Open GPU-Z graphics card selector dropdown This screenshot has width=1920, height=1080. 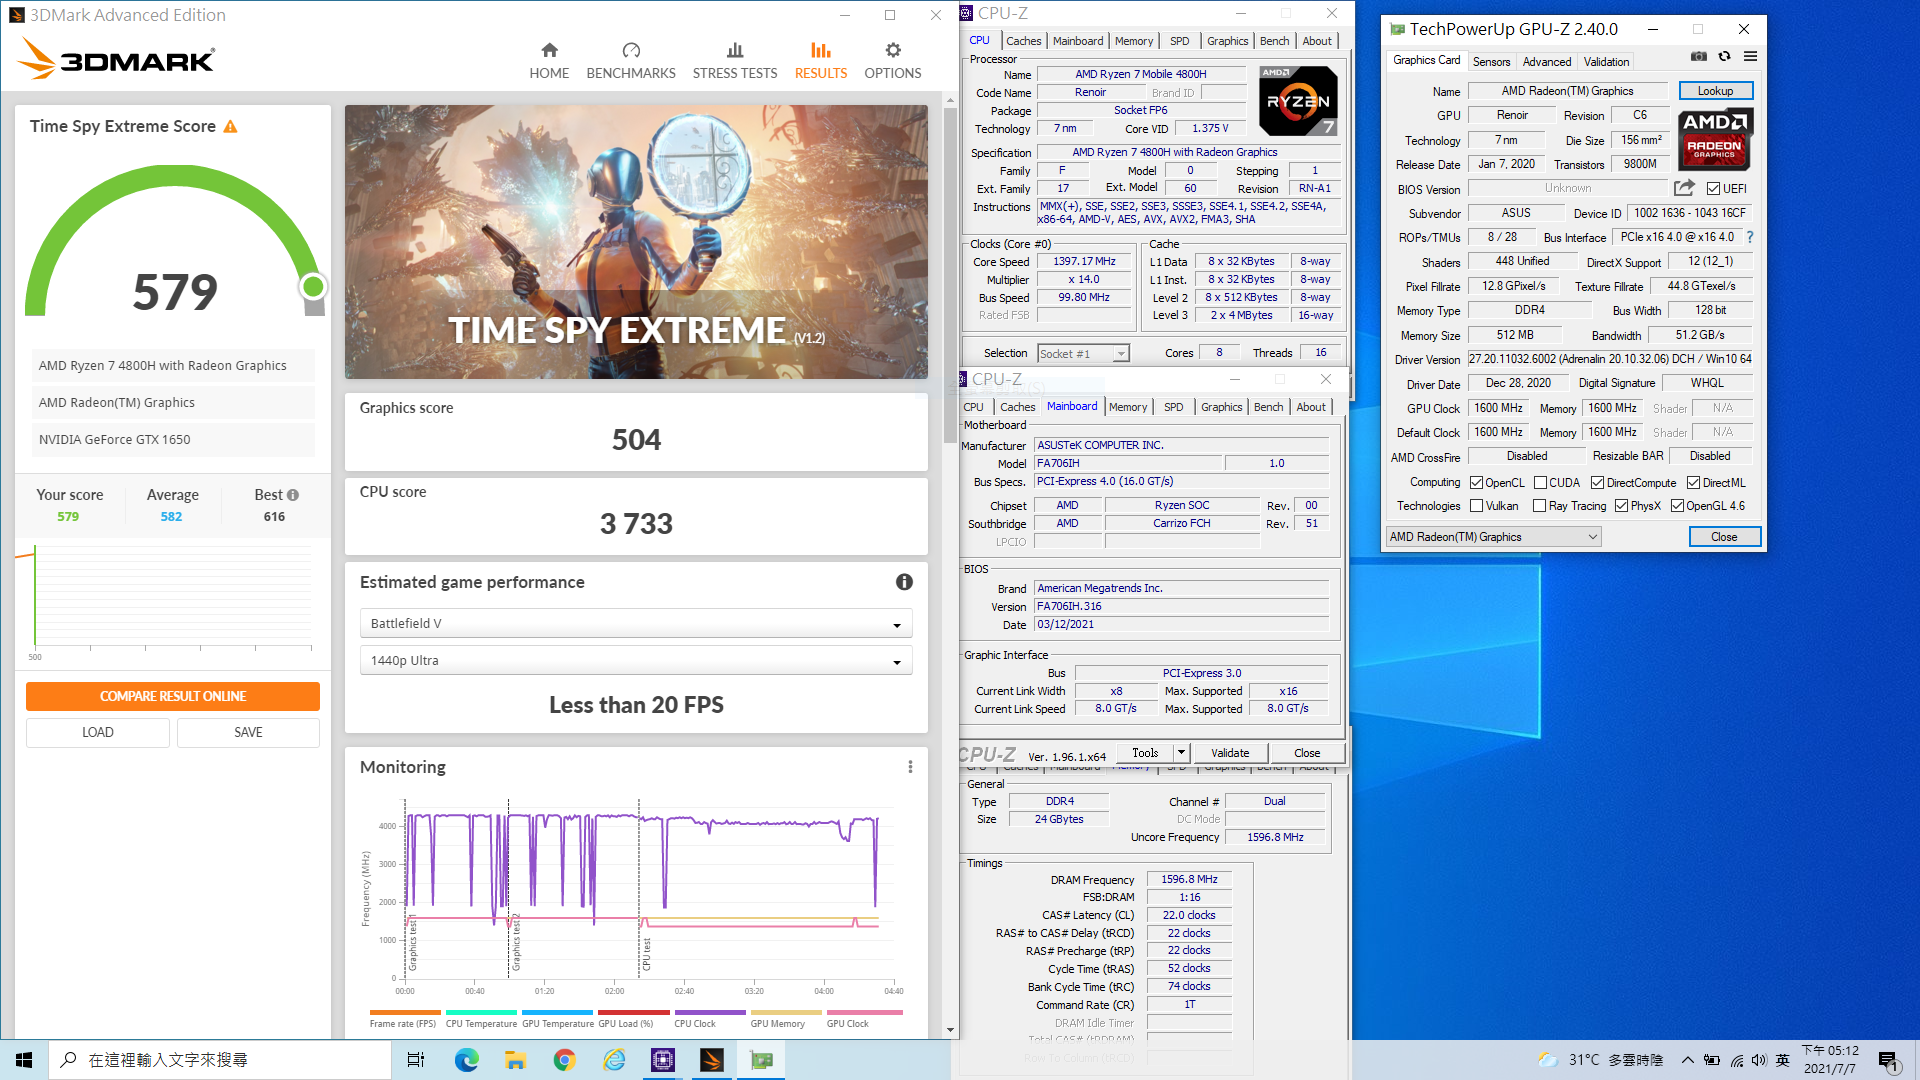pos(1494,537)
